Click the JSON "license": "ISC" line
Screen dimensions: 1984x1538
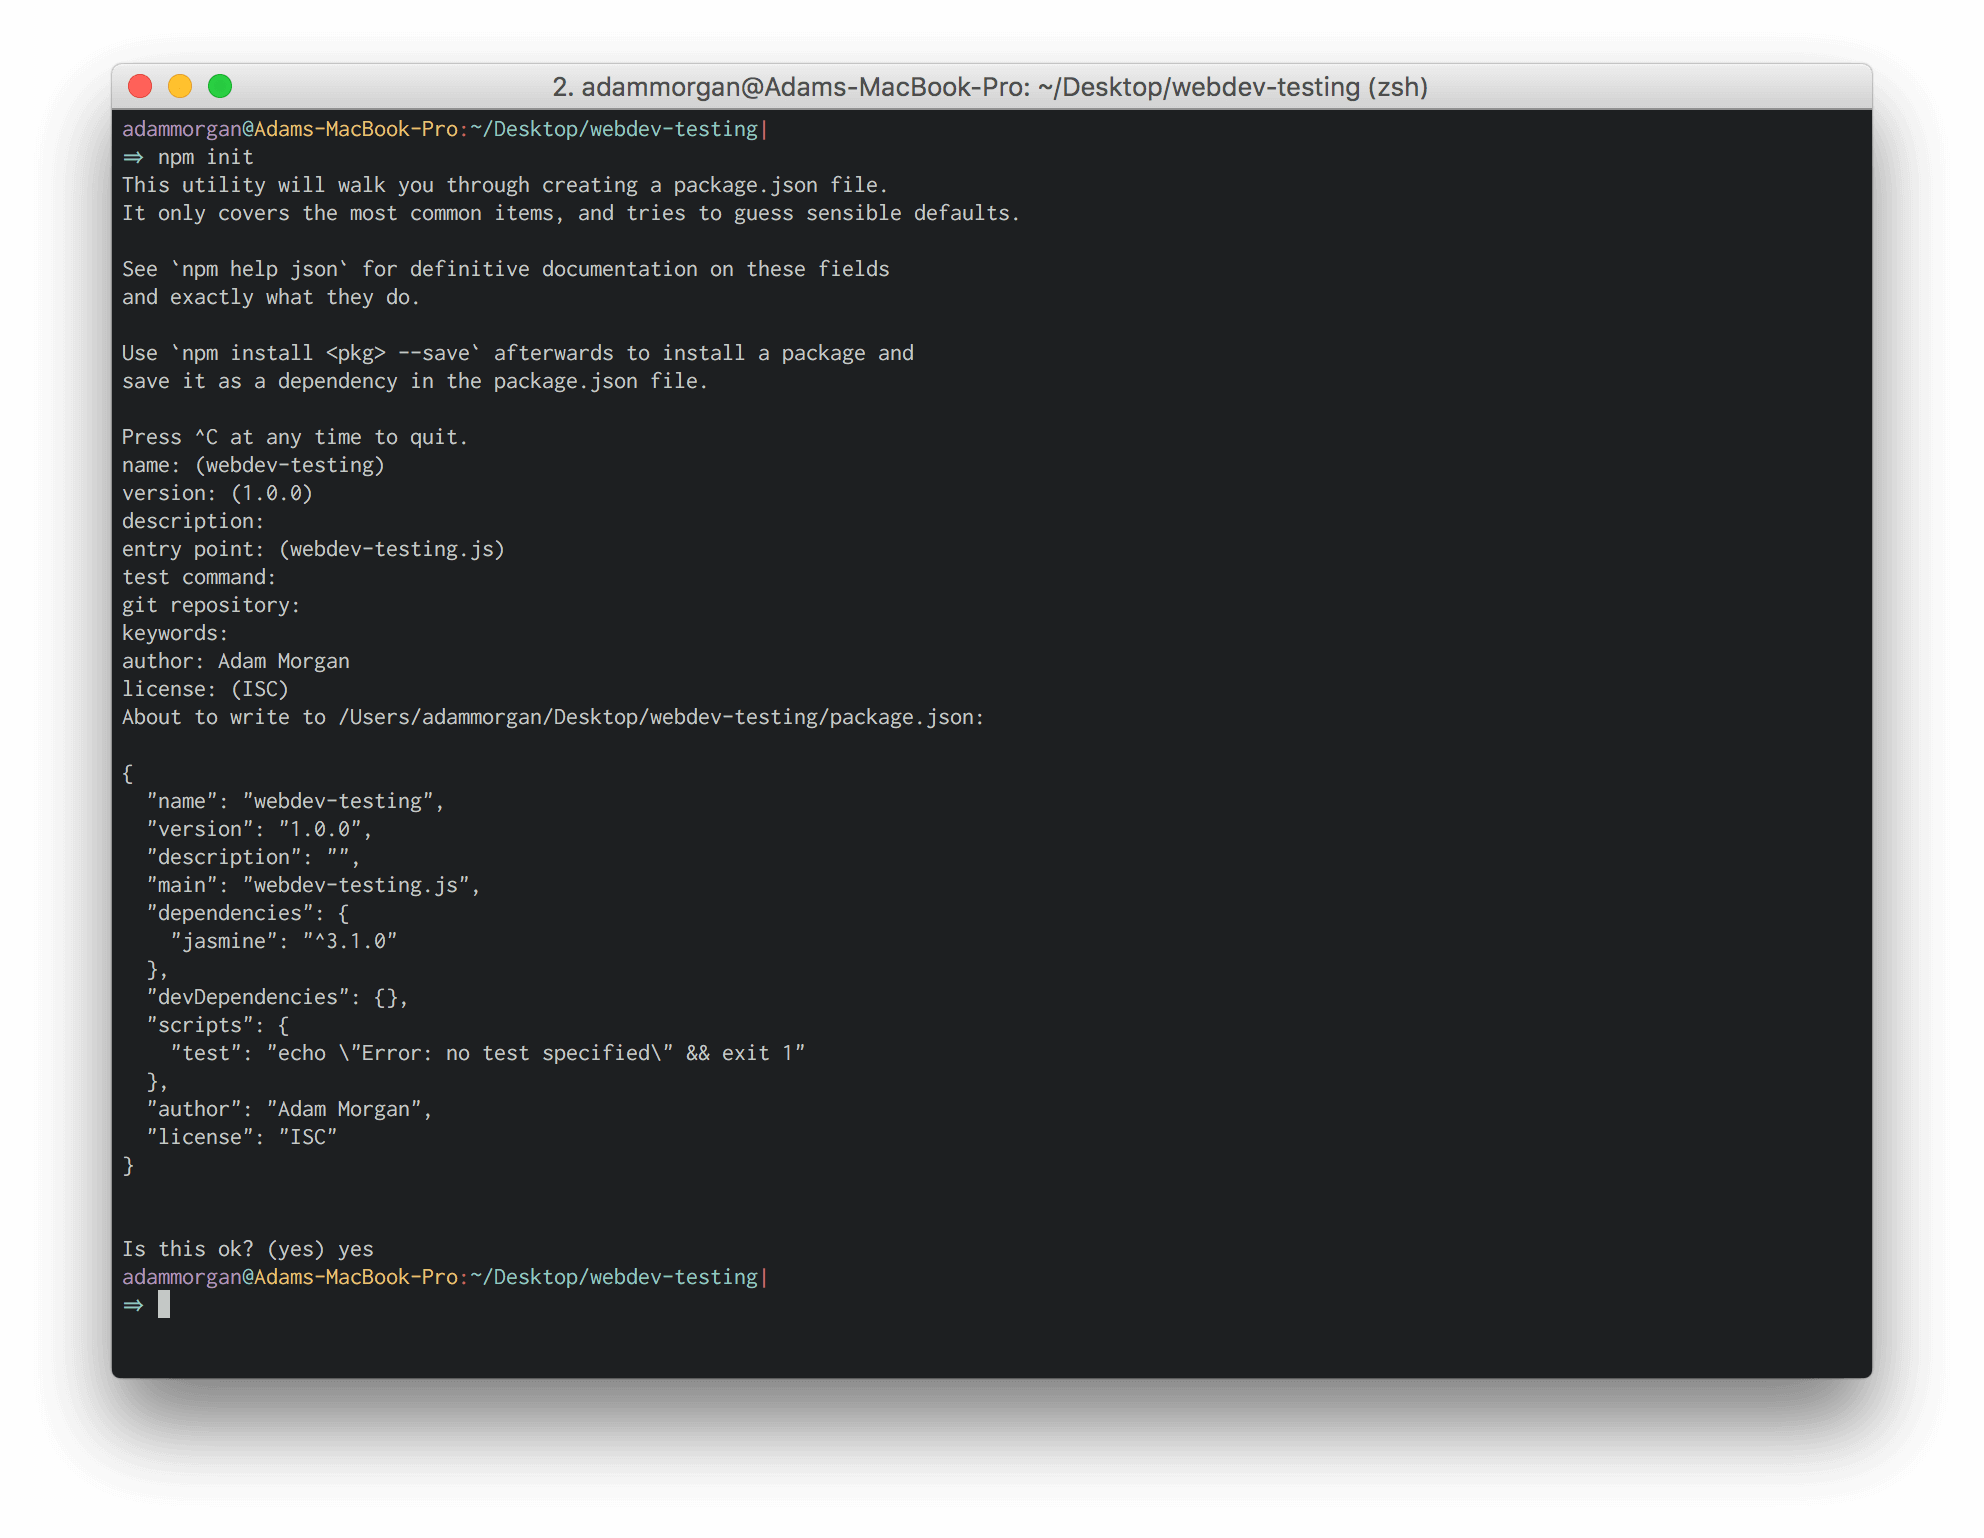point(242,1137)
